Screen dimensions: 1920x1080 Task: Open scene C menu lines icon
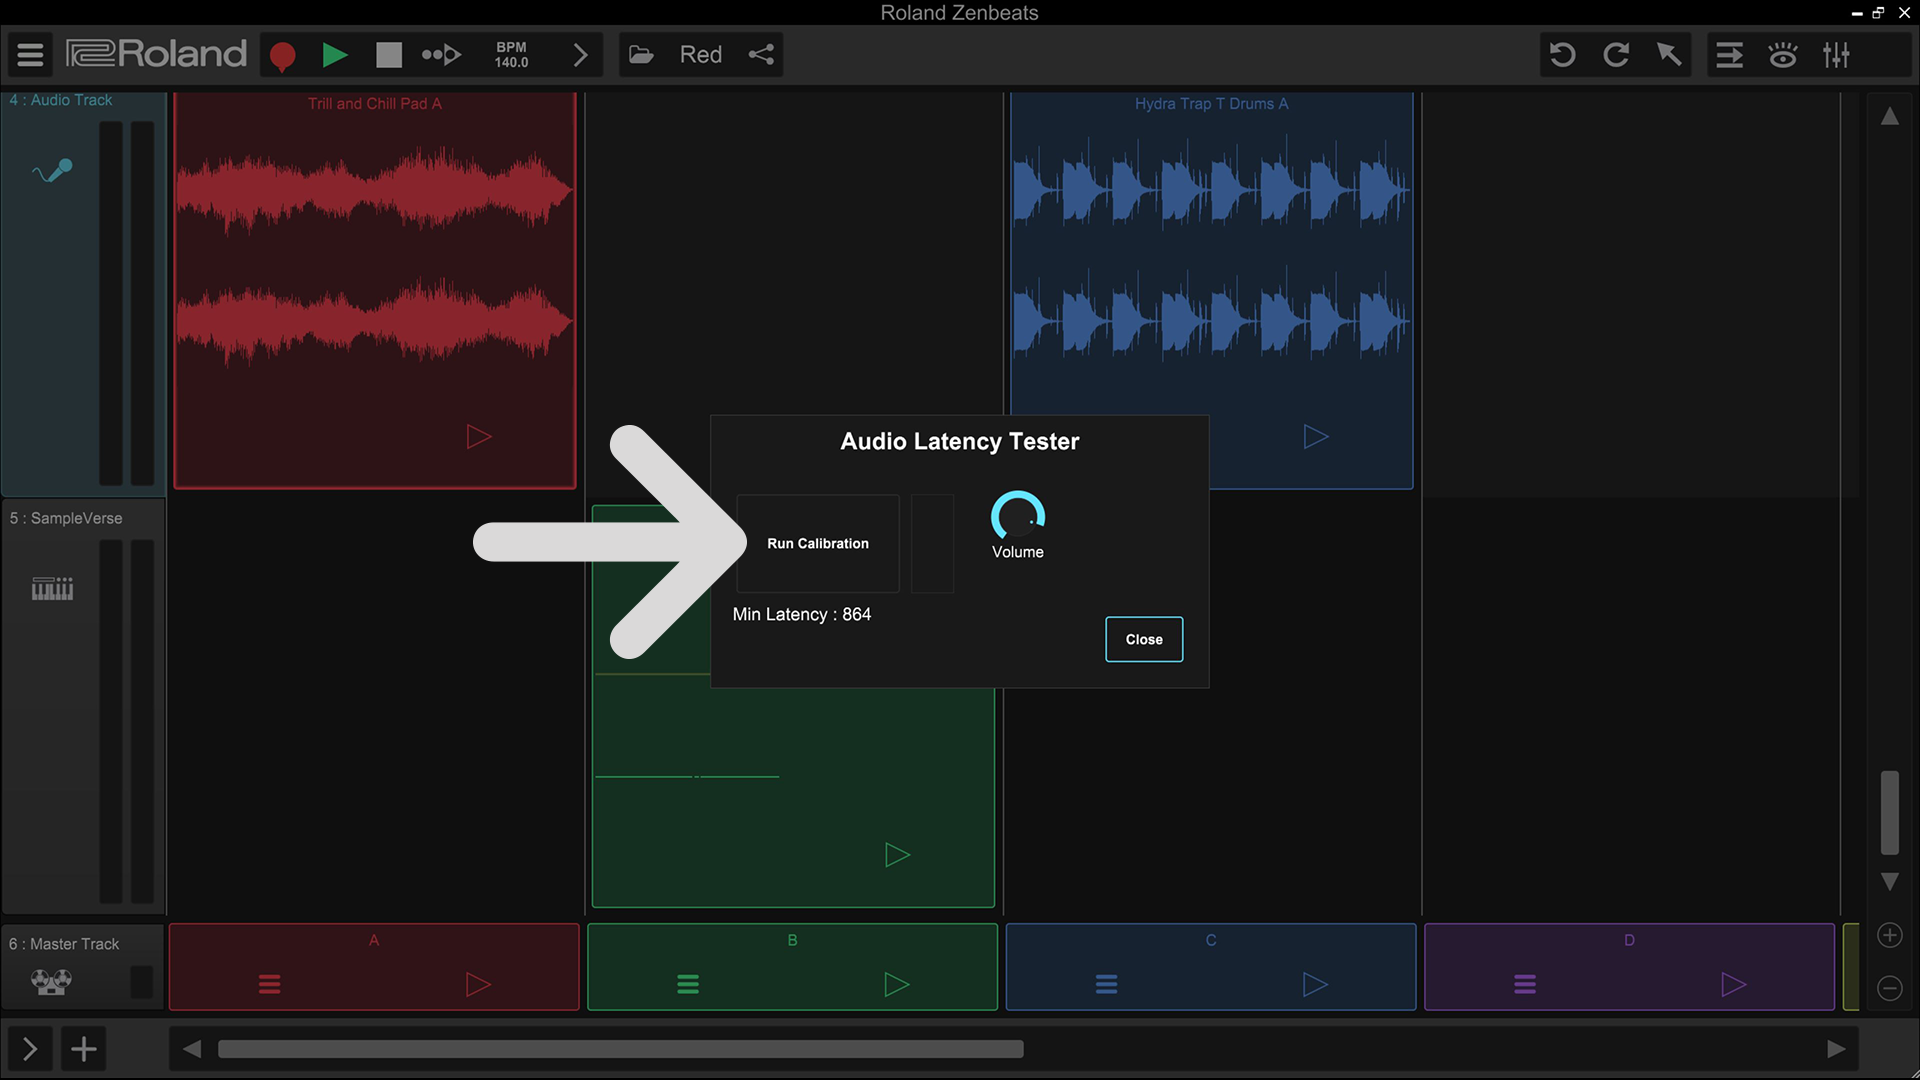pos(1106,984)
